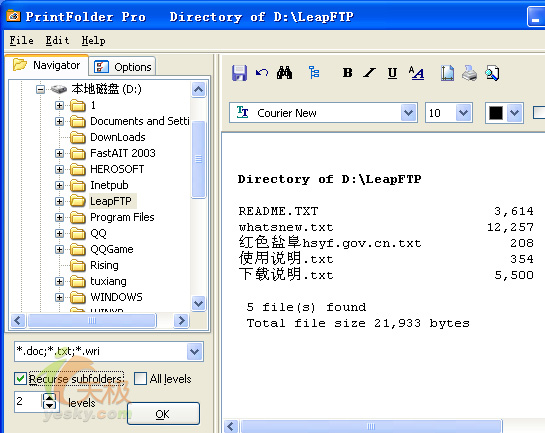Open Find with the binoculars icon

pyautogui.click(x=284, y=73)
